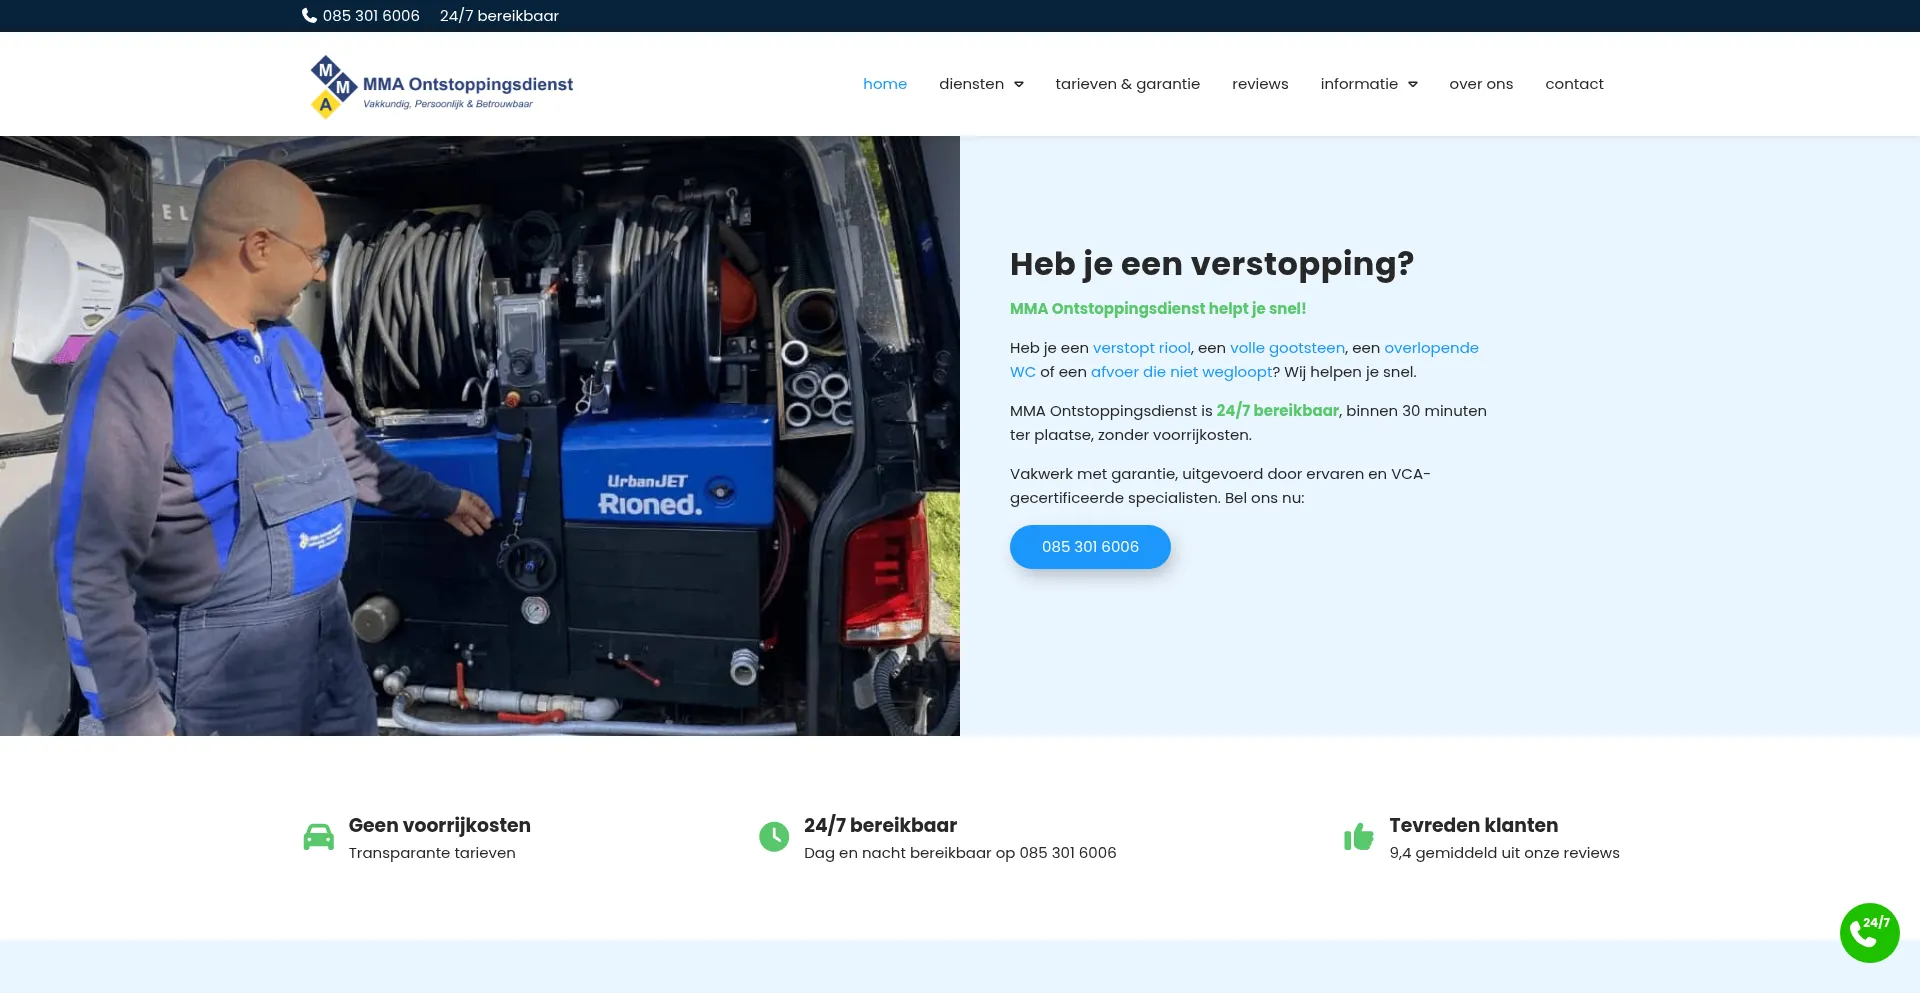This screenshot has height=993, width=1920.
Task: Click the car icon above Geen voorrijkosten
Action: [x=318, y=836]
